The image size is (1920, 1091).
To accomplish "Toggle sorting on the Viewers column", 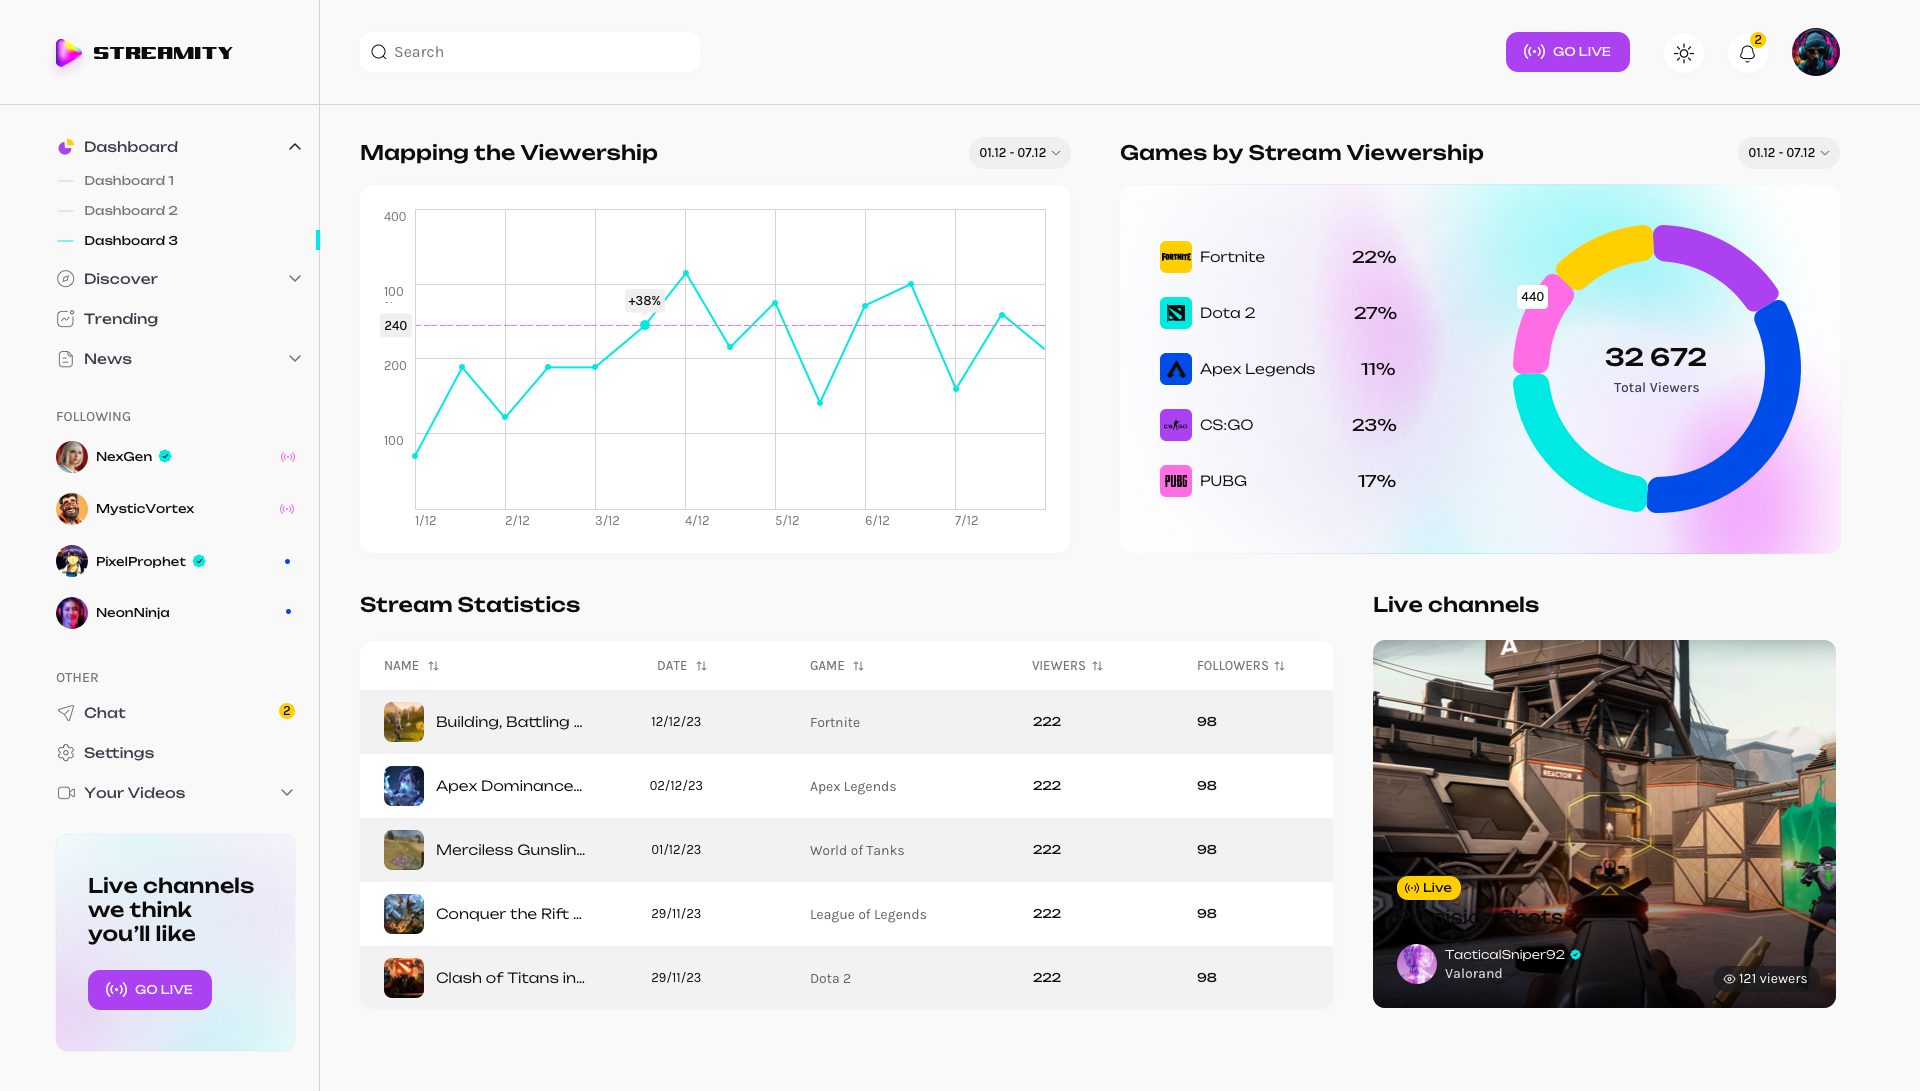I will (1098, 665).
